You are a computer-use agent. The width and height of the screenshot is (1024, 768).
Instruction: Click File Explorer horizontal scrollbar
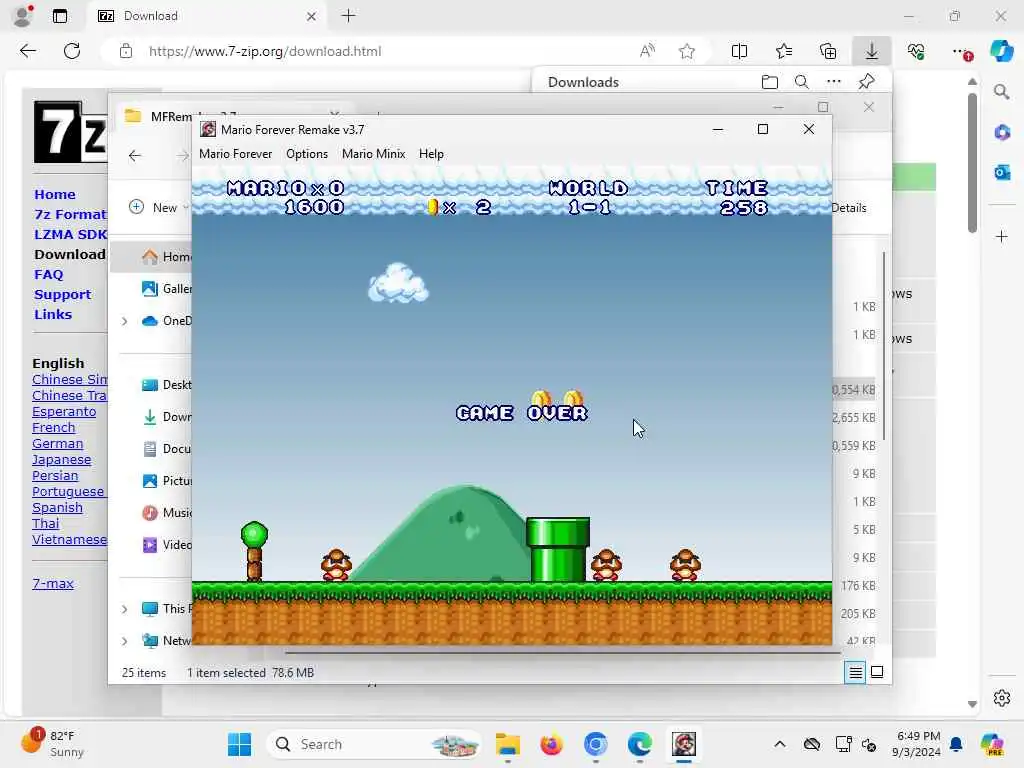point(562,651)
